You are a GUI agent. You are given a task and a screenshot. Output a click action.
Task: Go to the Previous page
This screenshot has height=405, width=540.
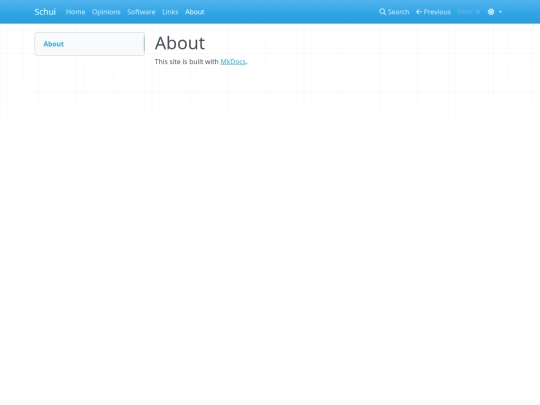[x=433, y=12]
